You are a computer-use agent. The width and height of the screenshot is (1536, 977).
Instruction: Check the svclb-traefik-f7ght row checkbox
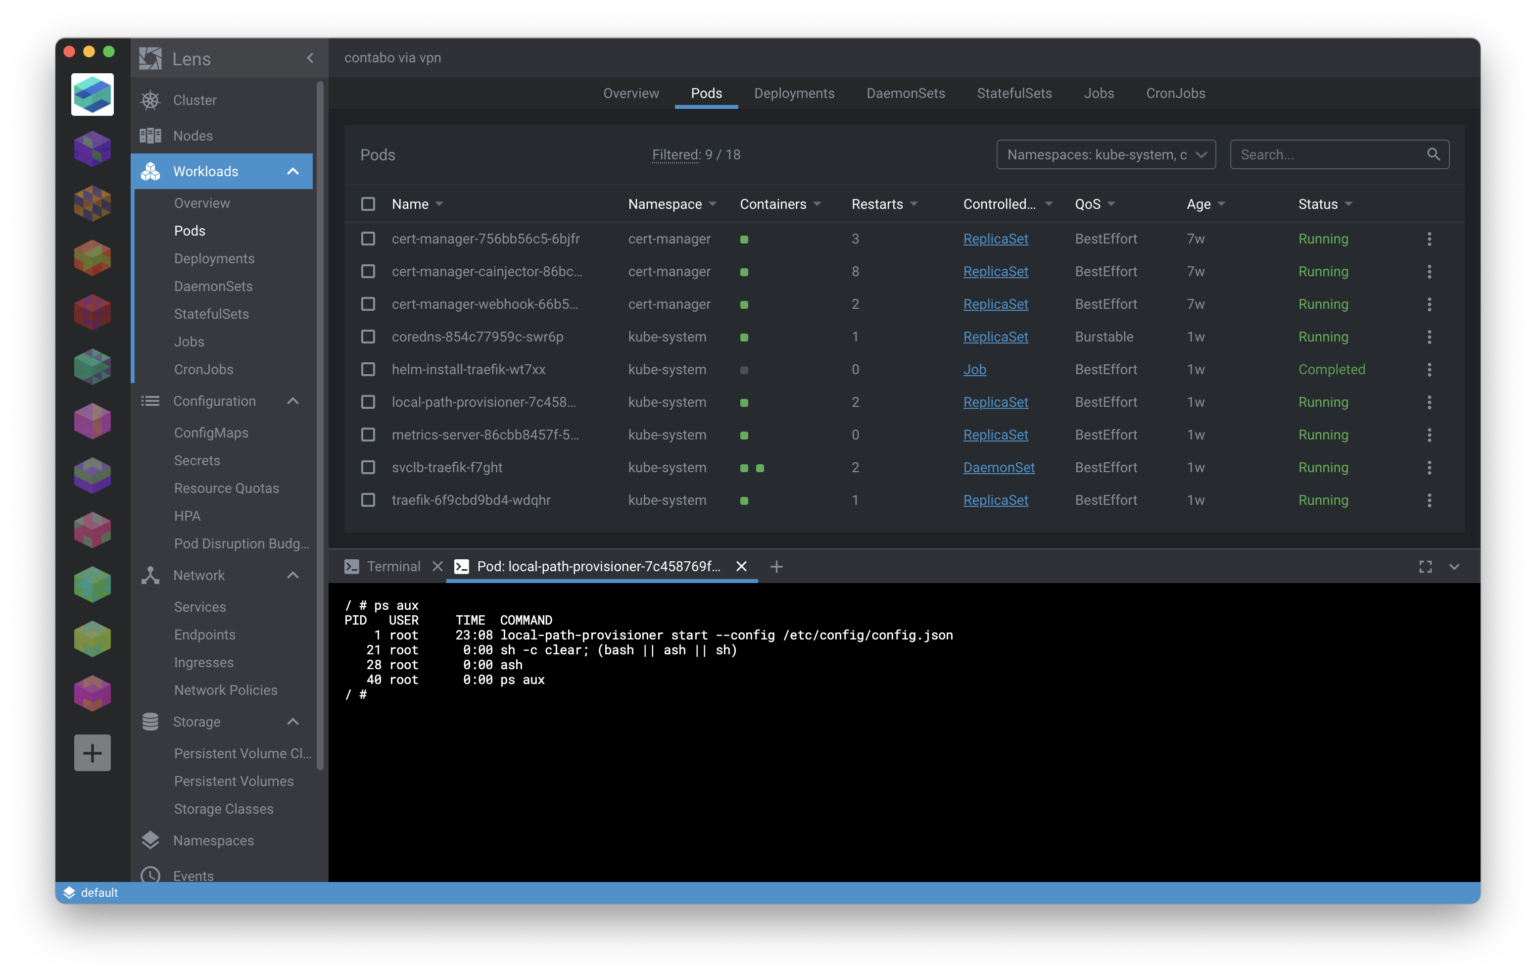[x=368, y=467]
